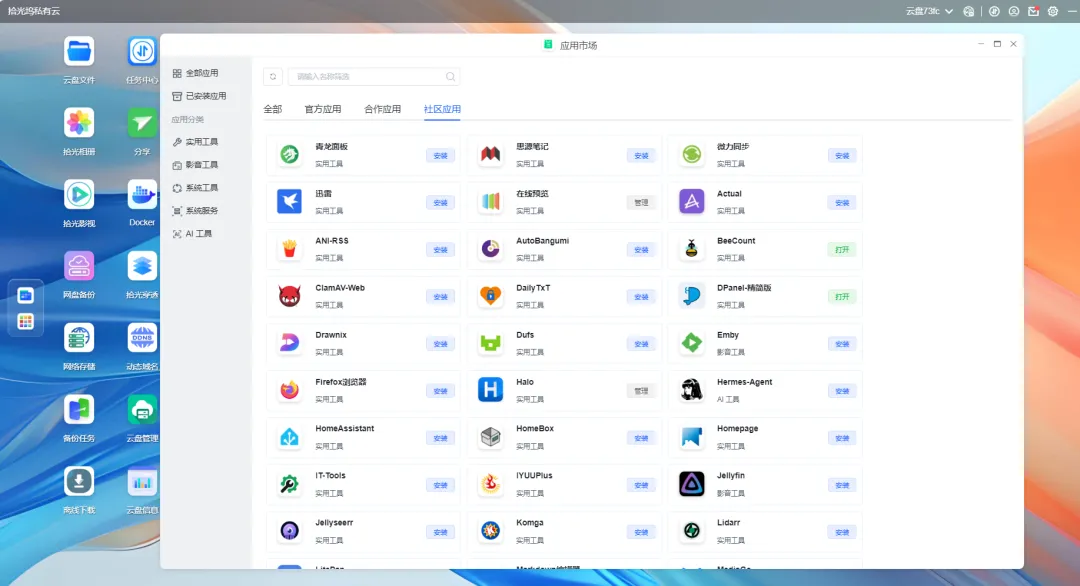Filter by 系统工具 category
This screenshot has width=1080, height=586.
[x=196, y=187]
